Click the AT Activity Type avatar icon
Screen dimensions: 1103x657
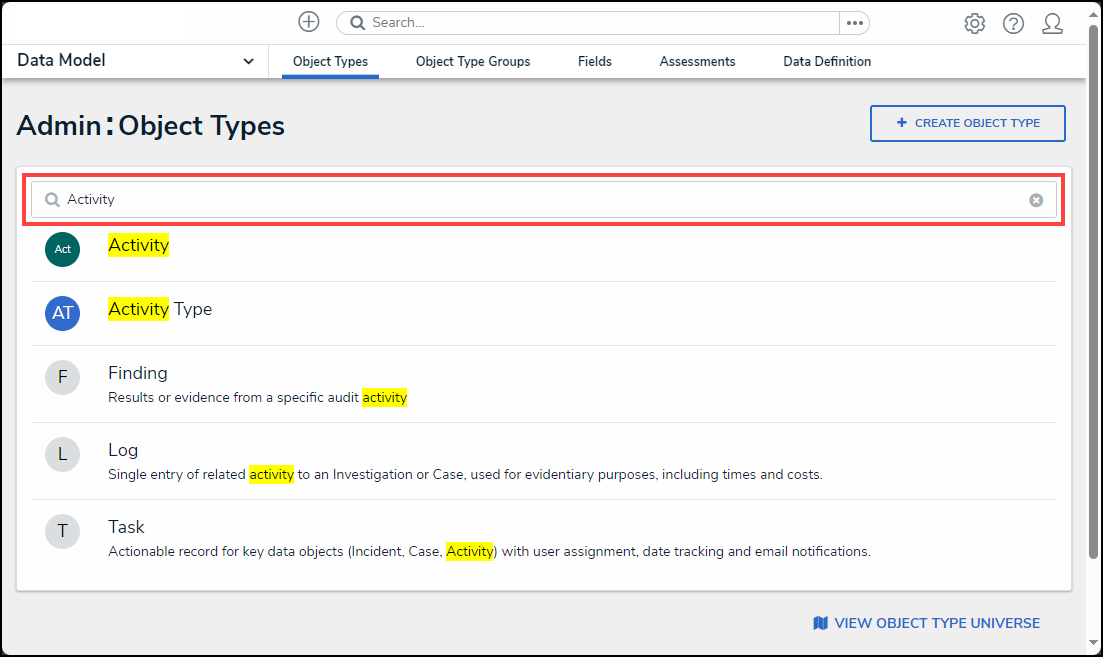pyautogui.click(x=62, y=313)
